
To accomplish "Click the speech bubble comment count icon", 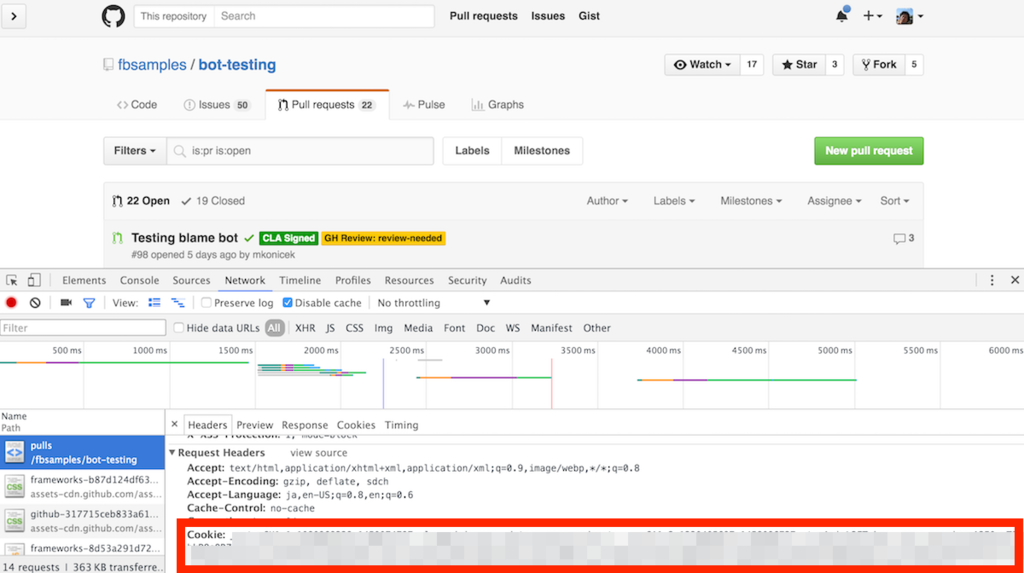I will click(x=899, y=238).
